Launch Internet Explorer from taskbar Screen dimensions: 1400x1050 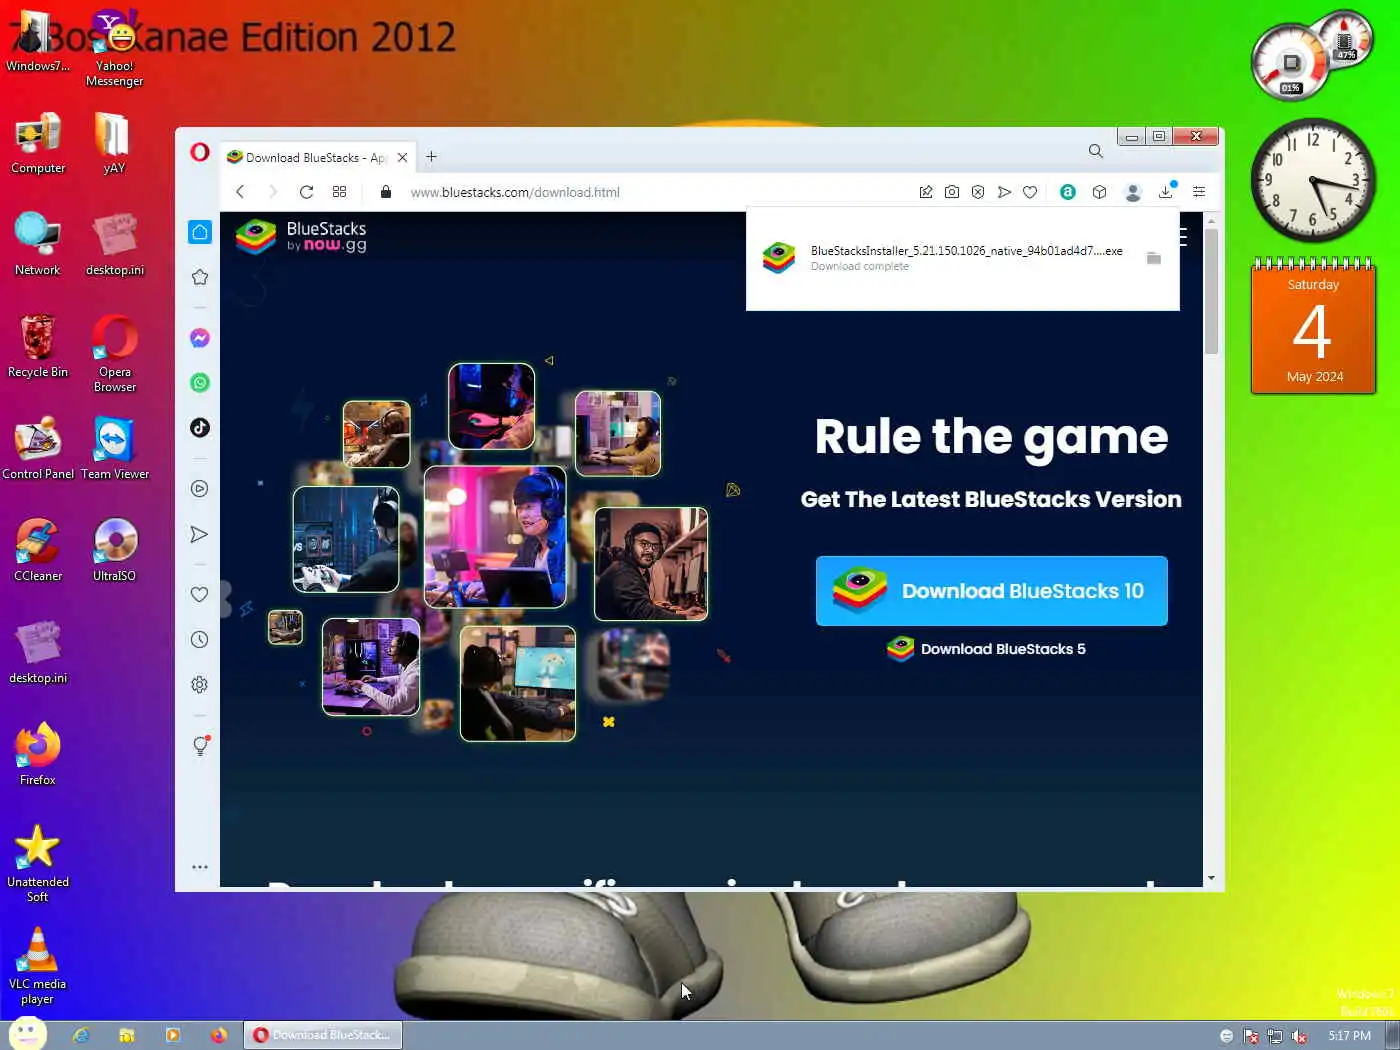pos(81,1035)
